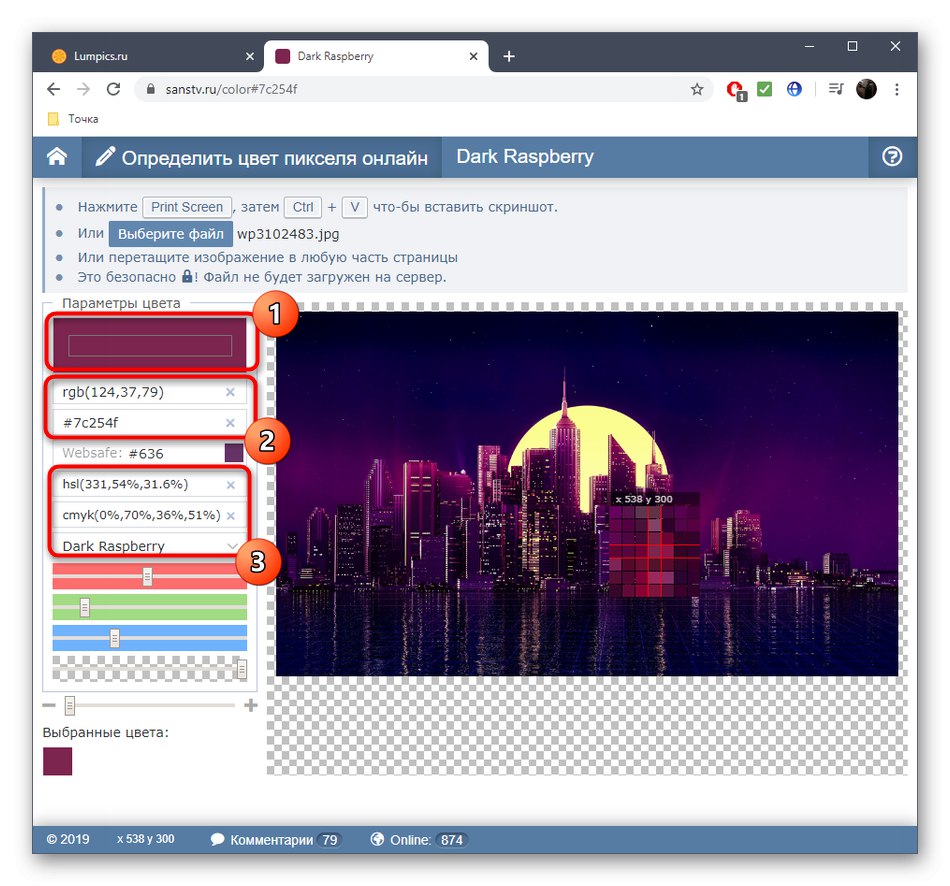This screenshot has width=950, height=886.
Task: Click the Online: 874 counter
Action: pos(419,839)
